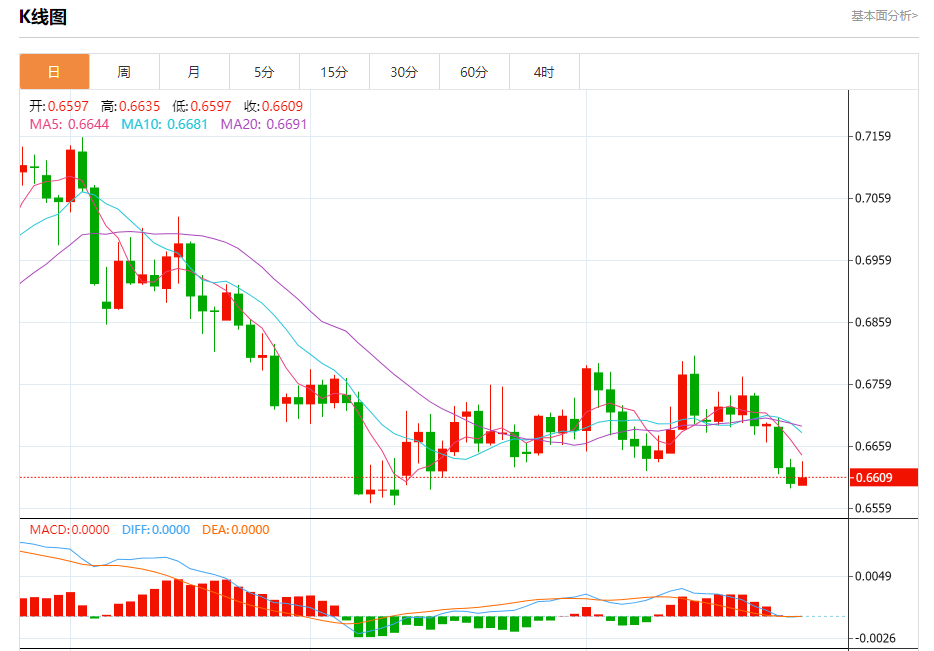This screenshot has width=934, height=651.
Task: Click the 低:0.6597 low price value
Action: click(x=201, y=107)
